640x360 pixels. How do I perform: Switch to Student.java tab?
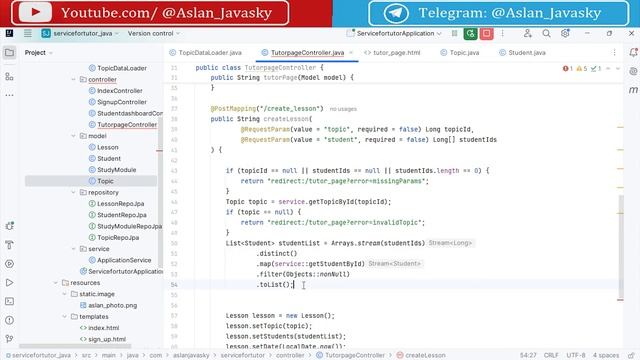(522, 53)
